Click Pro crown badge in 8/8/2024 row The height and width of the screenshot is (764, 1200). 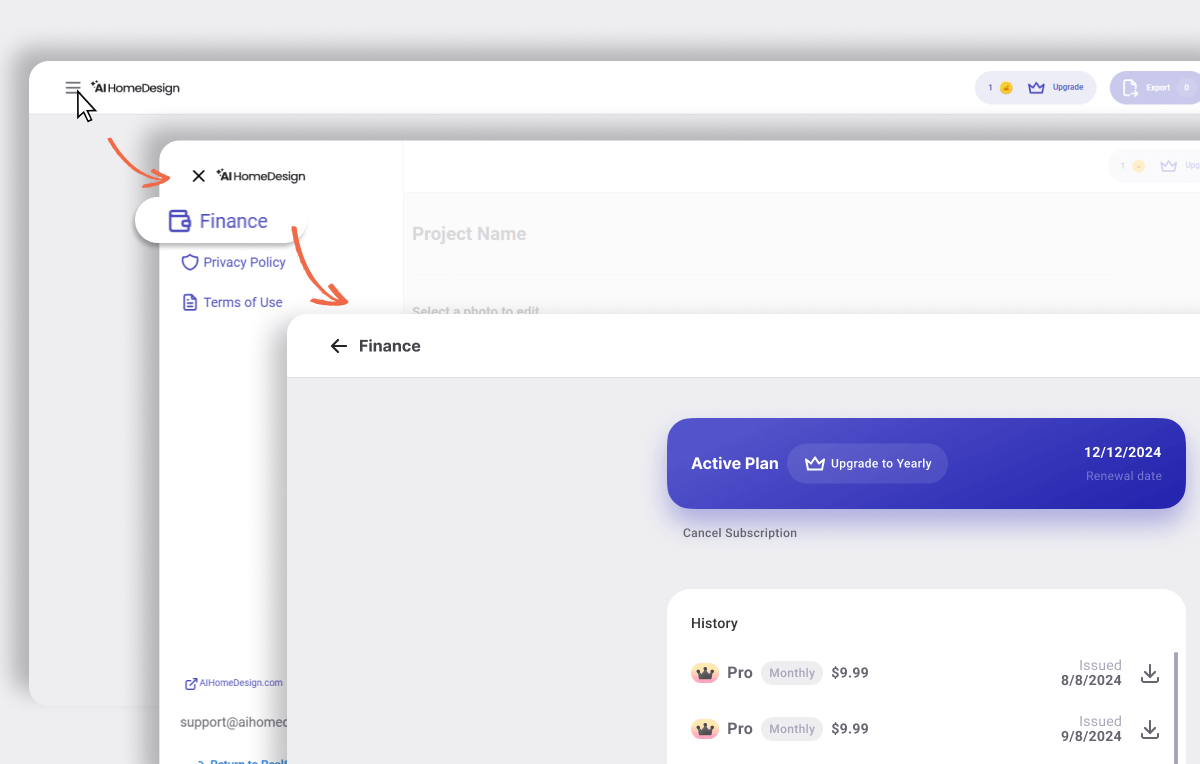point(705,673)
